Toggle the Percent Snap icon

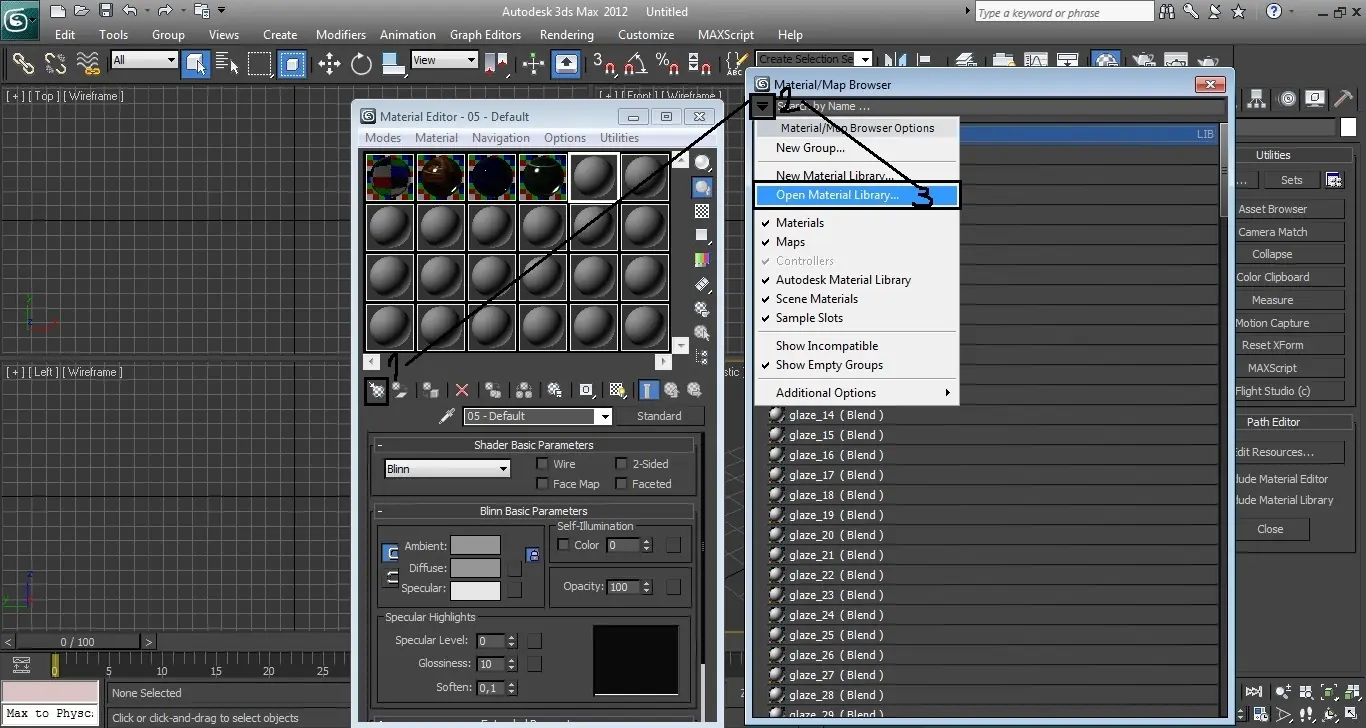pos(667,64)
